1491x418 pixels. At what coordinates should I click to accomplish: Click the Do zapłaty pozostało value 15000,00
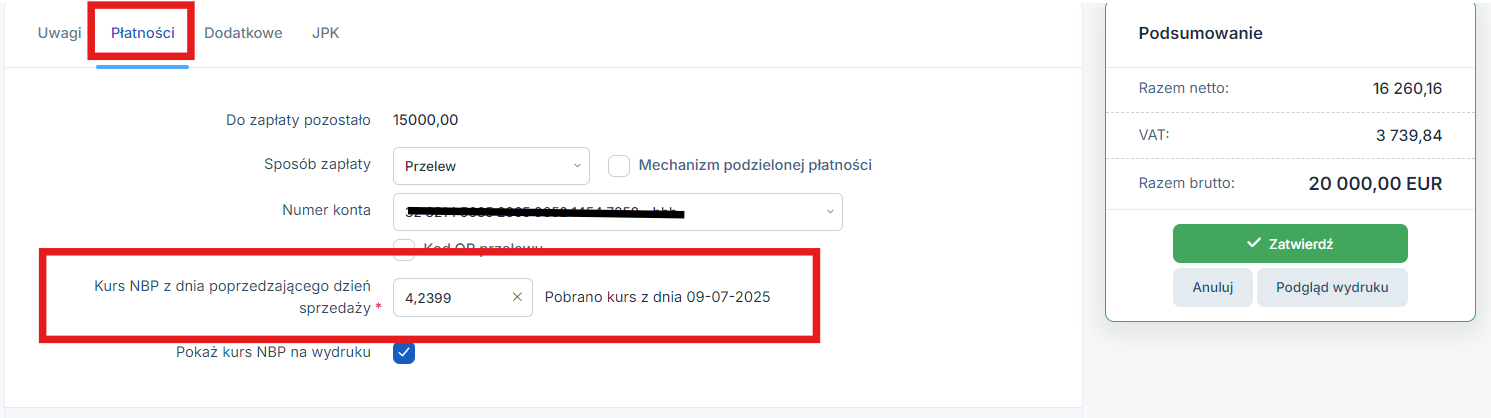pos(426,120)
